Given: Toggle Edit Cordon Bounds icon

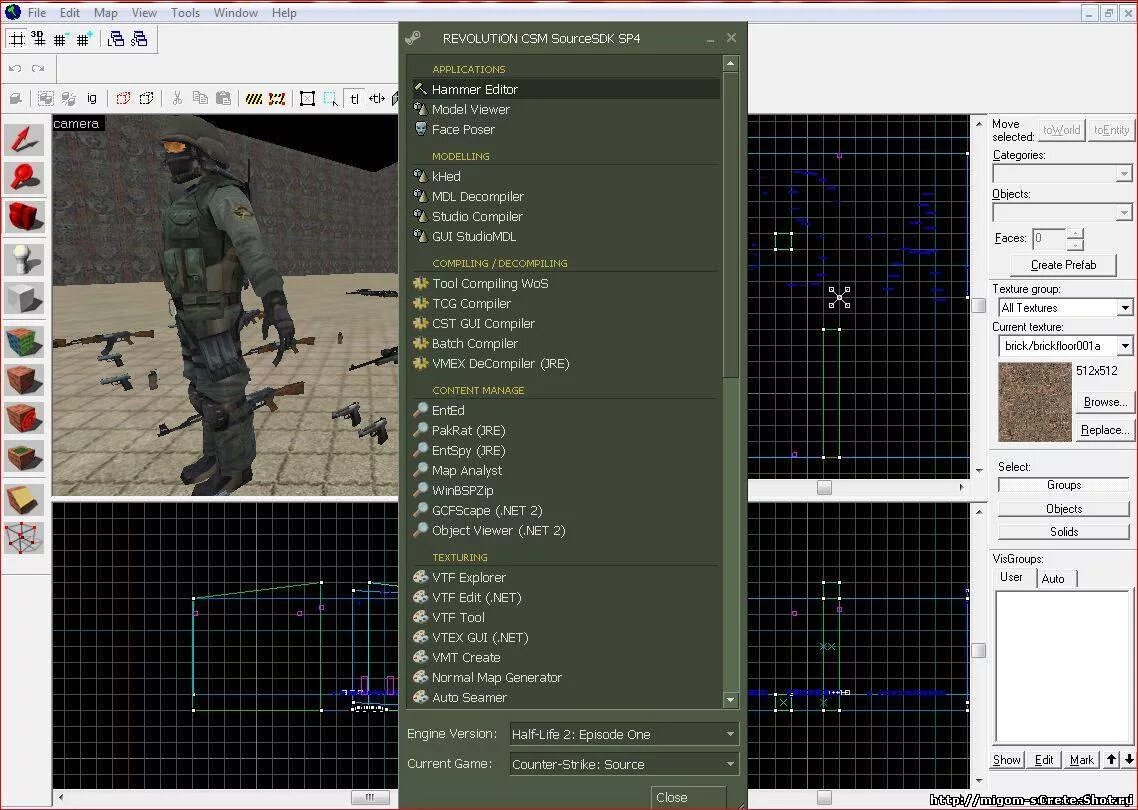Looking at the screenshot, I should pyautogui.click(x=277, y=98).
